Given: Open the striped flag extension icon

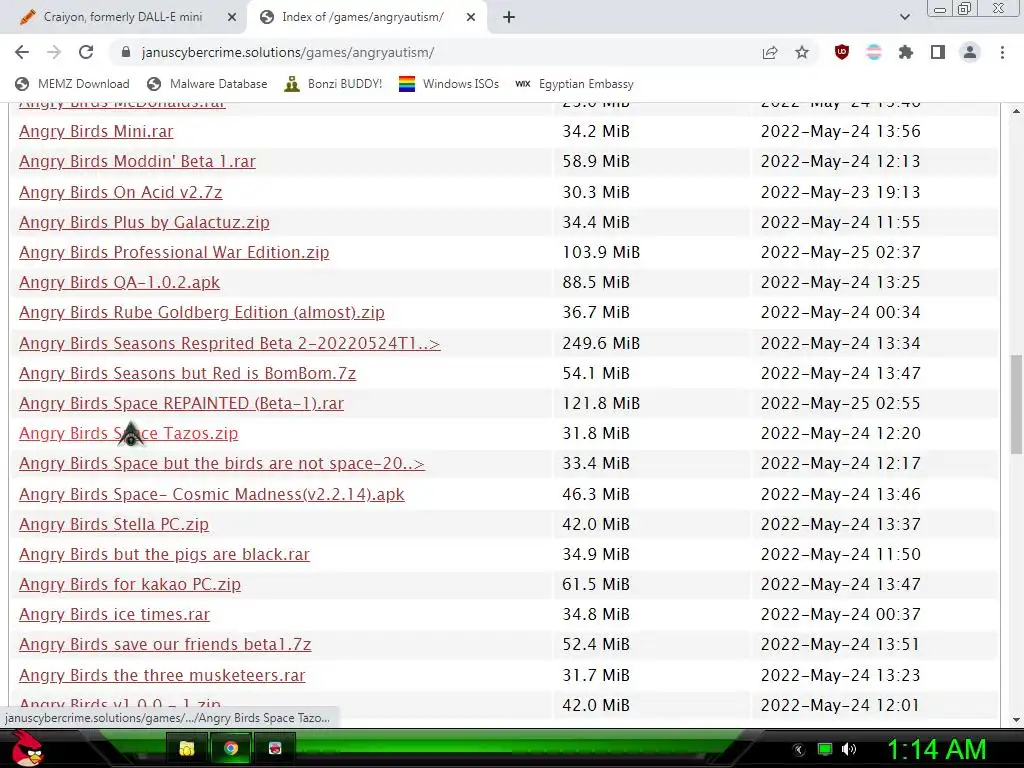Looking at the screenshot, I should pyautogui.click(x=874, y=52).
